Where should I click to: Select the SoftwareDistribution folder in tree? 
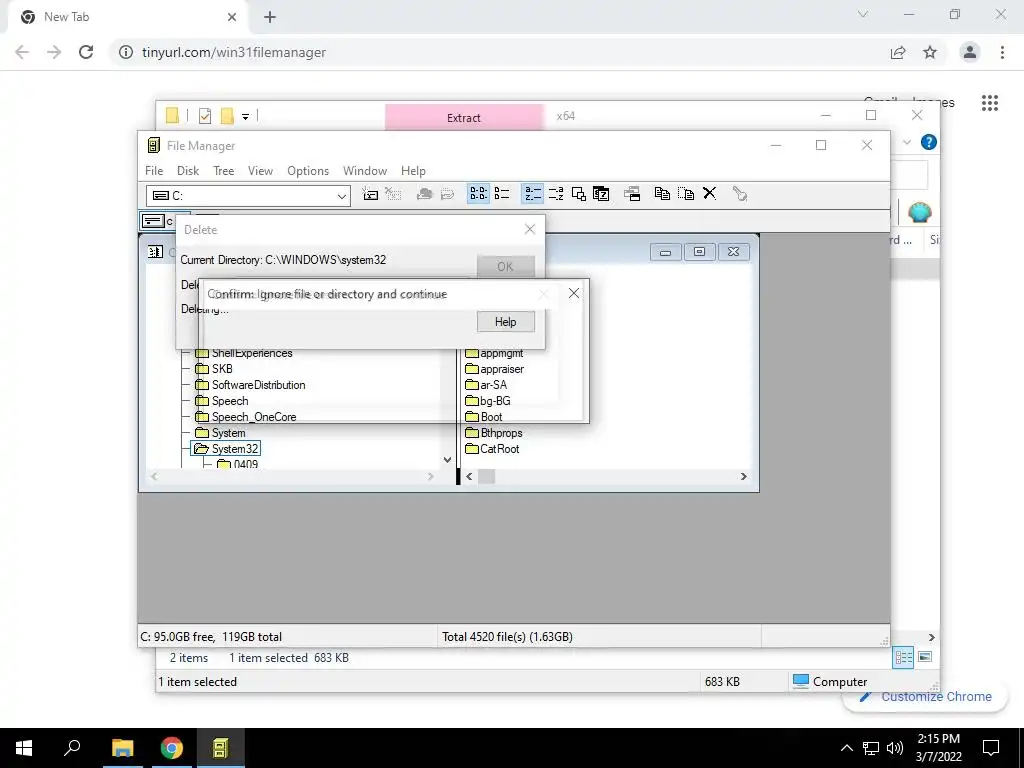coord(250,385)
